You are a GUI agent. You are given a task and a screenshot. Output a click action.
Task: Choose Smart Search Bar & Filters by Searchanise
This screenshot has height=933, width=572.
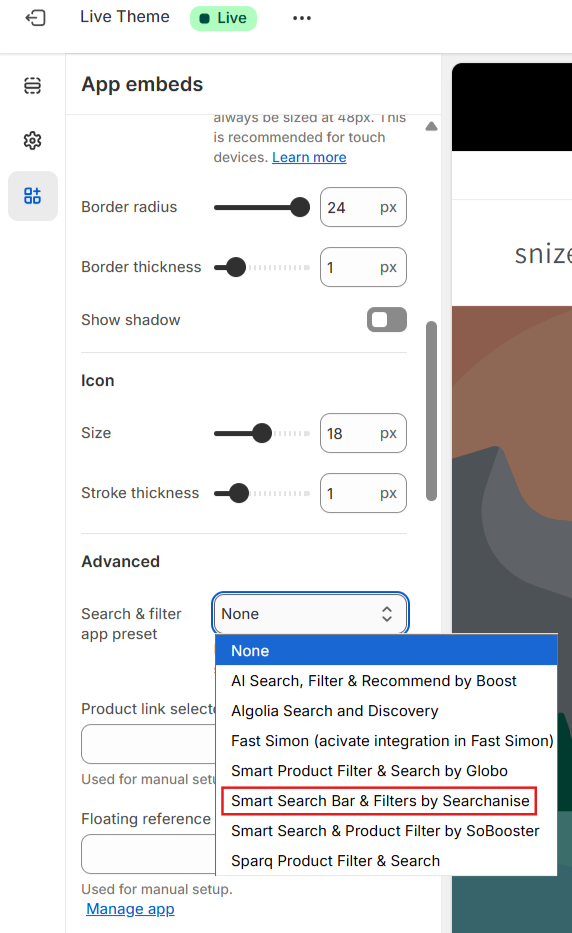[x=379, y=801]
